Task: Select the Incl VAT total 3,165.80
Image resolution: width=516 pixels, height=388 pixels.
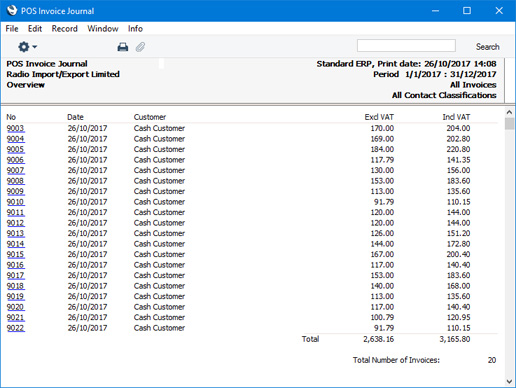Action: (455, 339)
